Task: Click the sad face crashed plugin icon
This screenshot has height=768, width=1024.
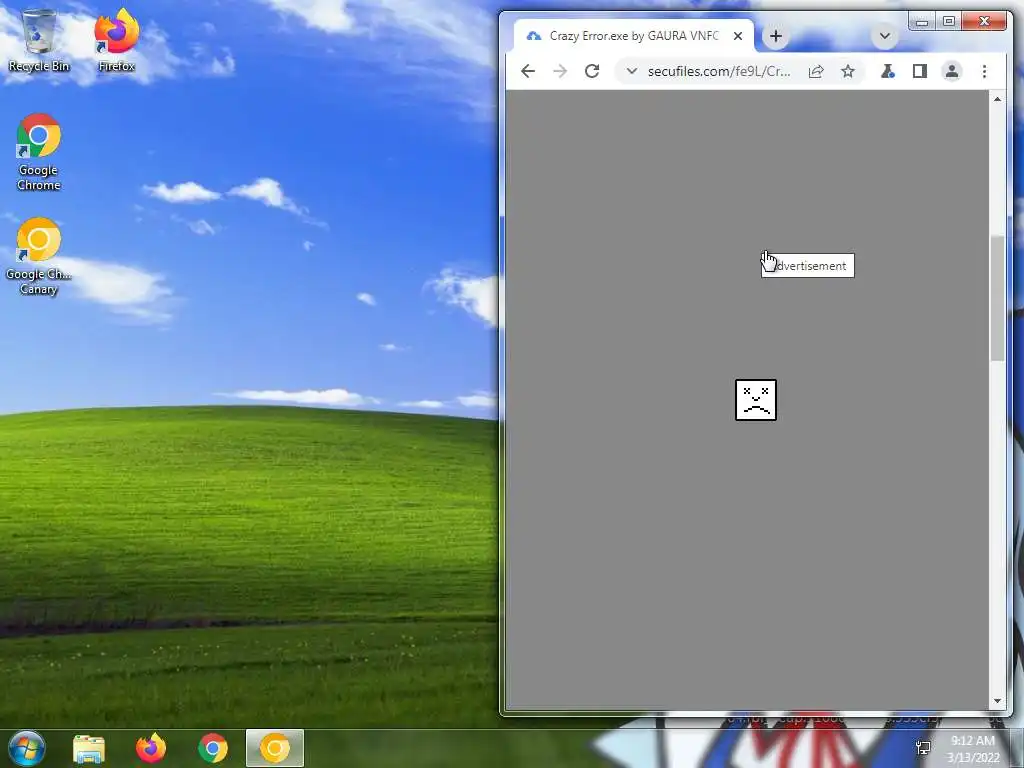Action: point(756,400)
